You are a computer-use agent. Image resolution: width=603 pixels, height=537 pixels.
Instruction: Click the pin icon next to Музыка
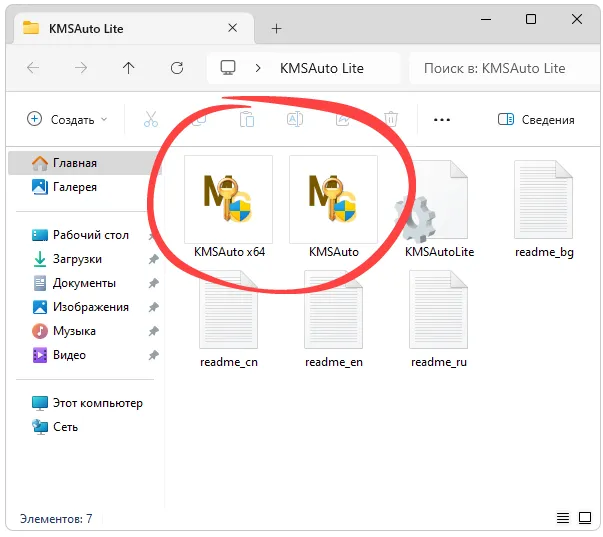click(x=153, y=331)
